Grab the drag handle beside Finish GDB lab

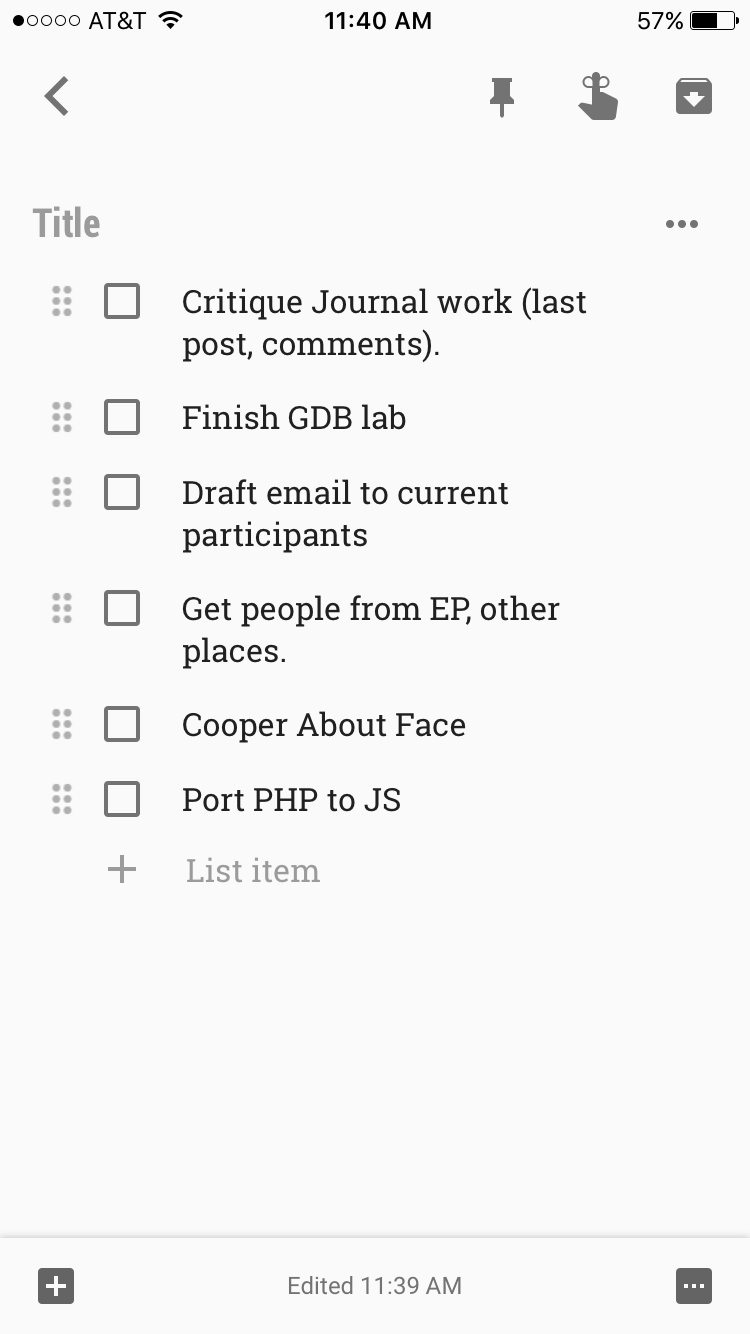tap(62, 417)
